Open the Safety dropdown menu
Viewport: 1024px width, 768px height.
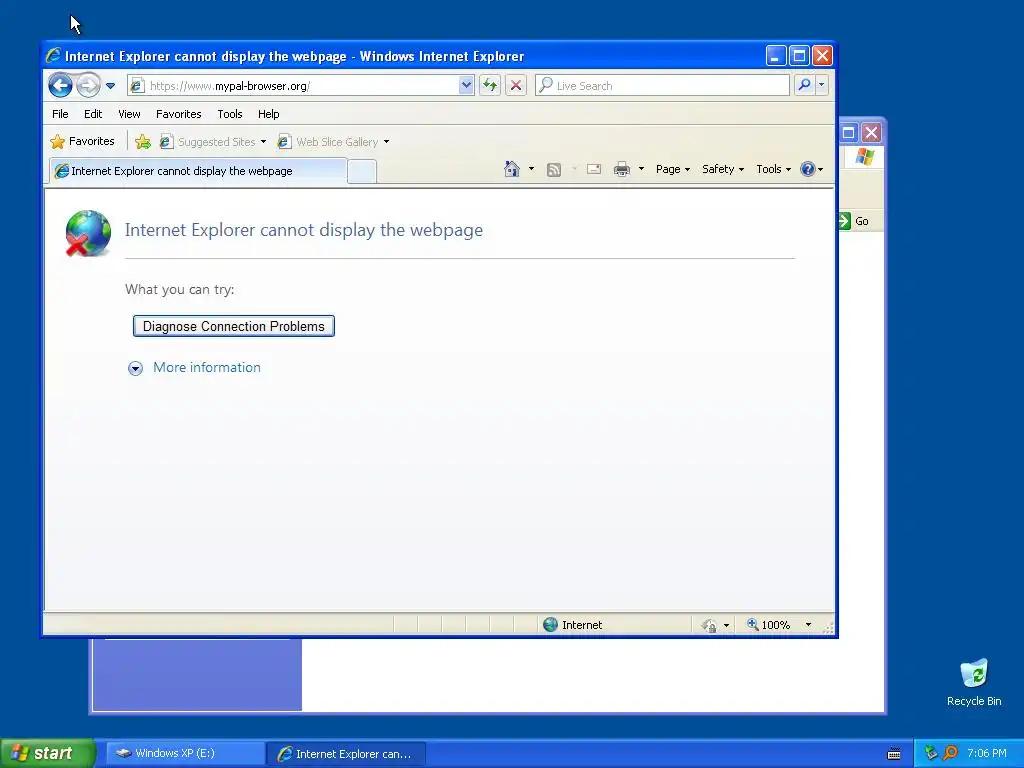click(x=723, y=169)
